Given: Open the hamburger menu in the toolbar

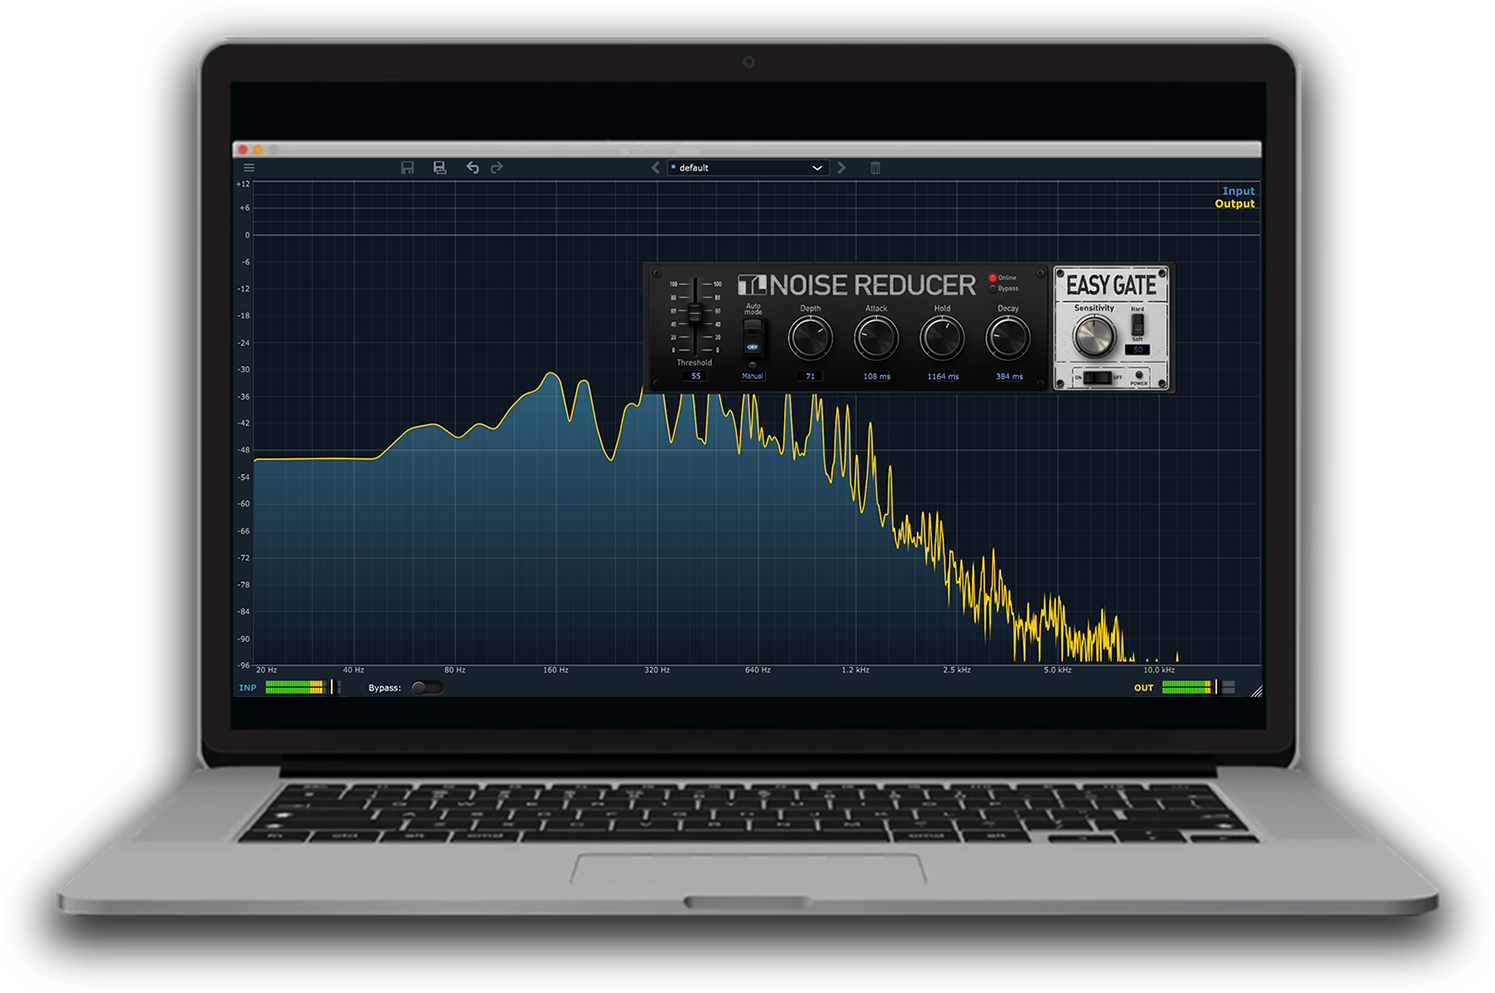Looking at the screenshot, I should [249, 168].
